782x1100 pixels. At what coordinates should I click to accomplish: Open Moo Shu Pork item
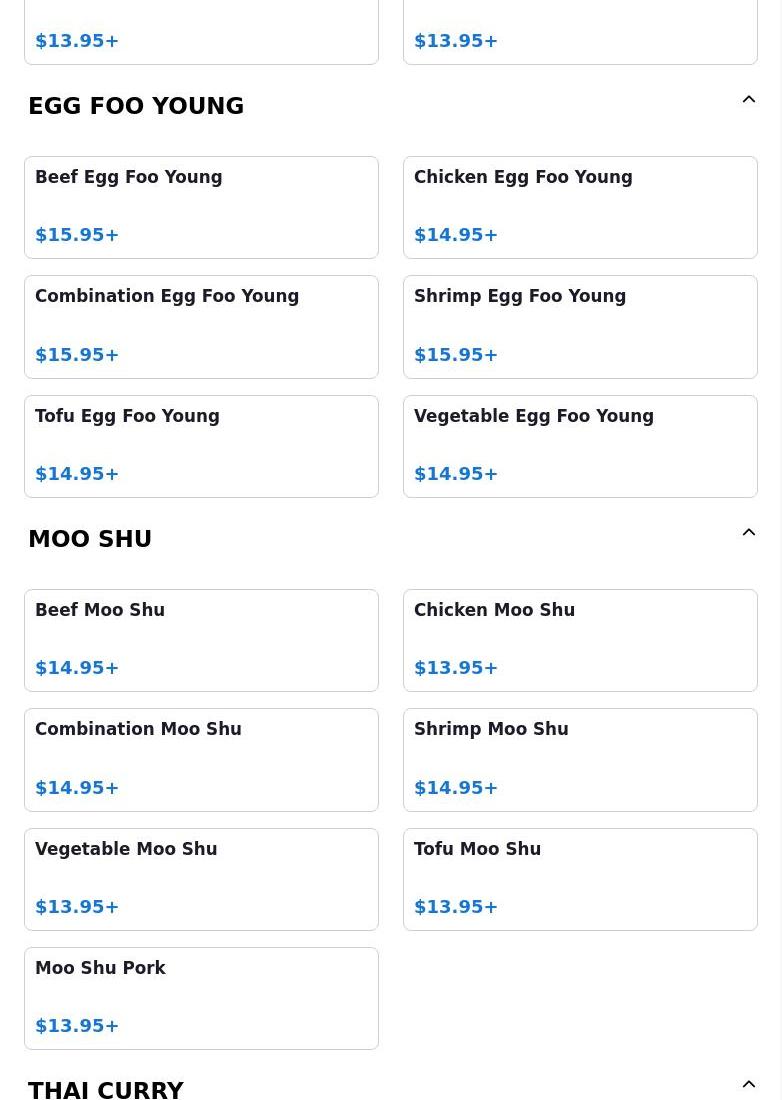click(x=201, y=998)
